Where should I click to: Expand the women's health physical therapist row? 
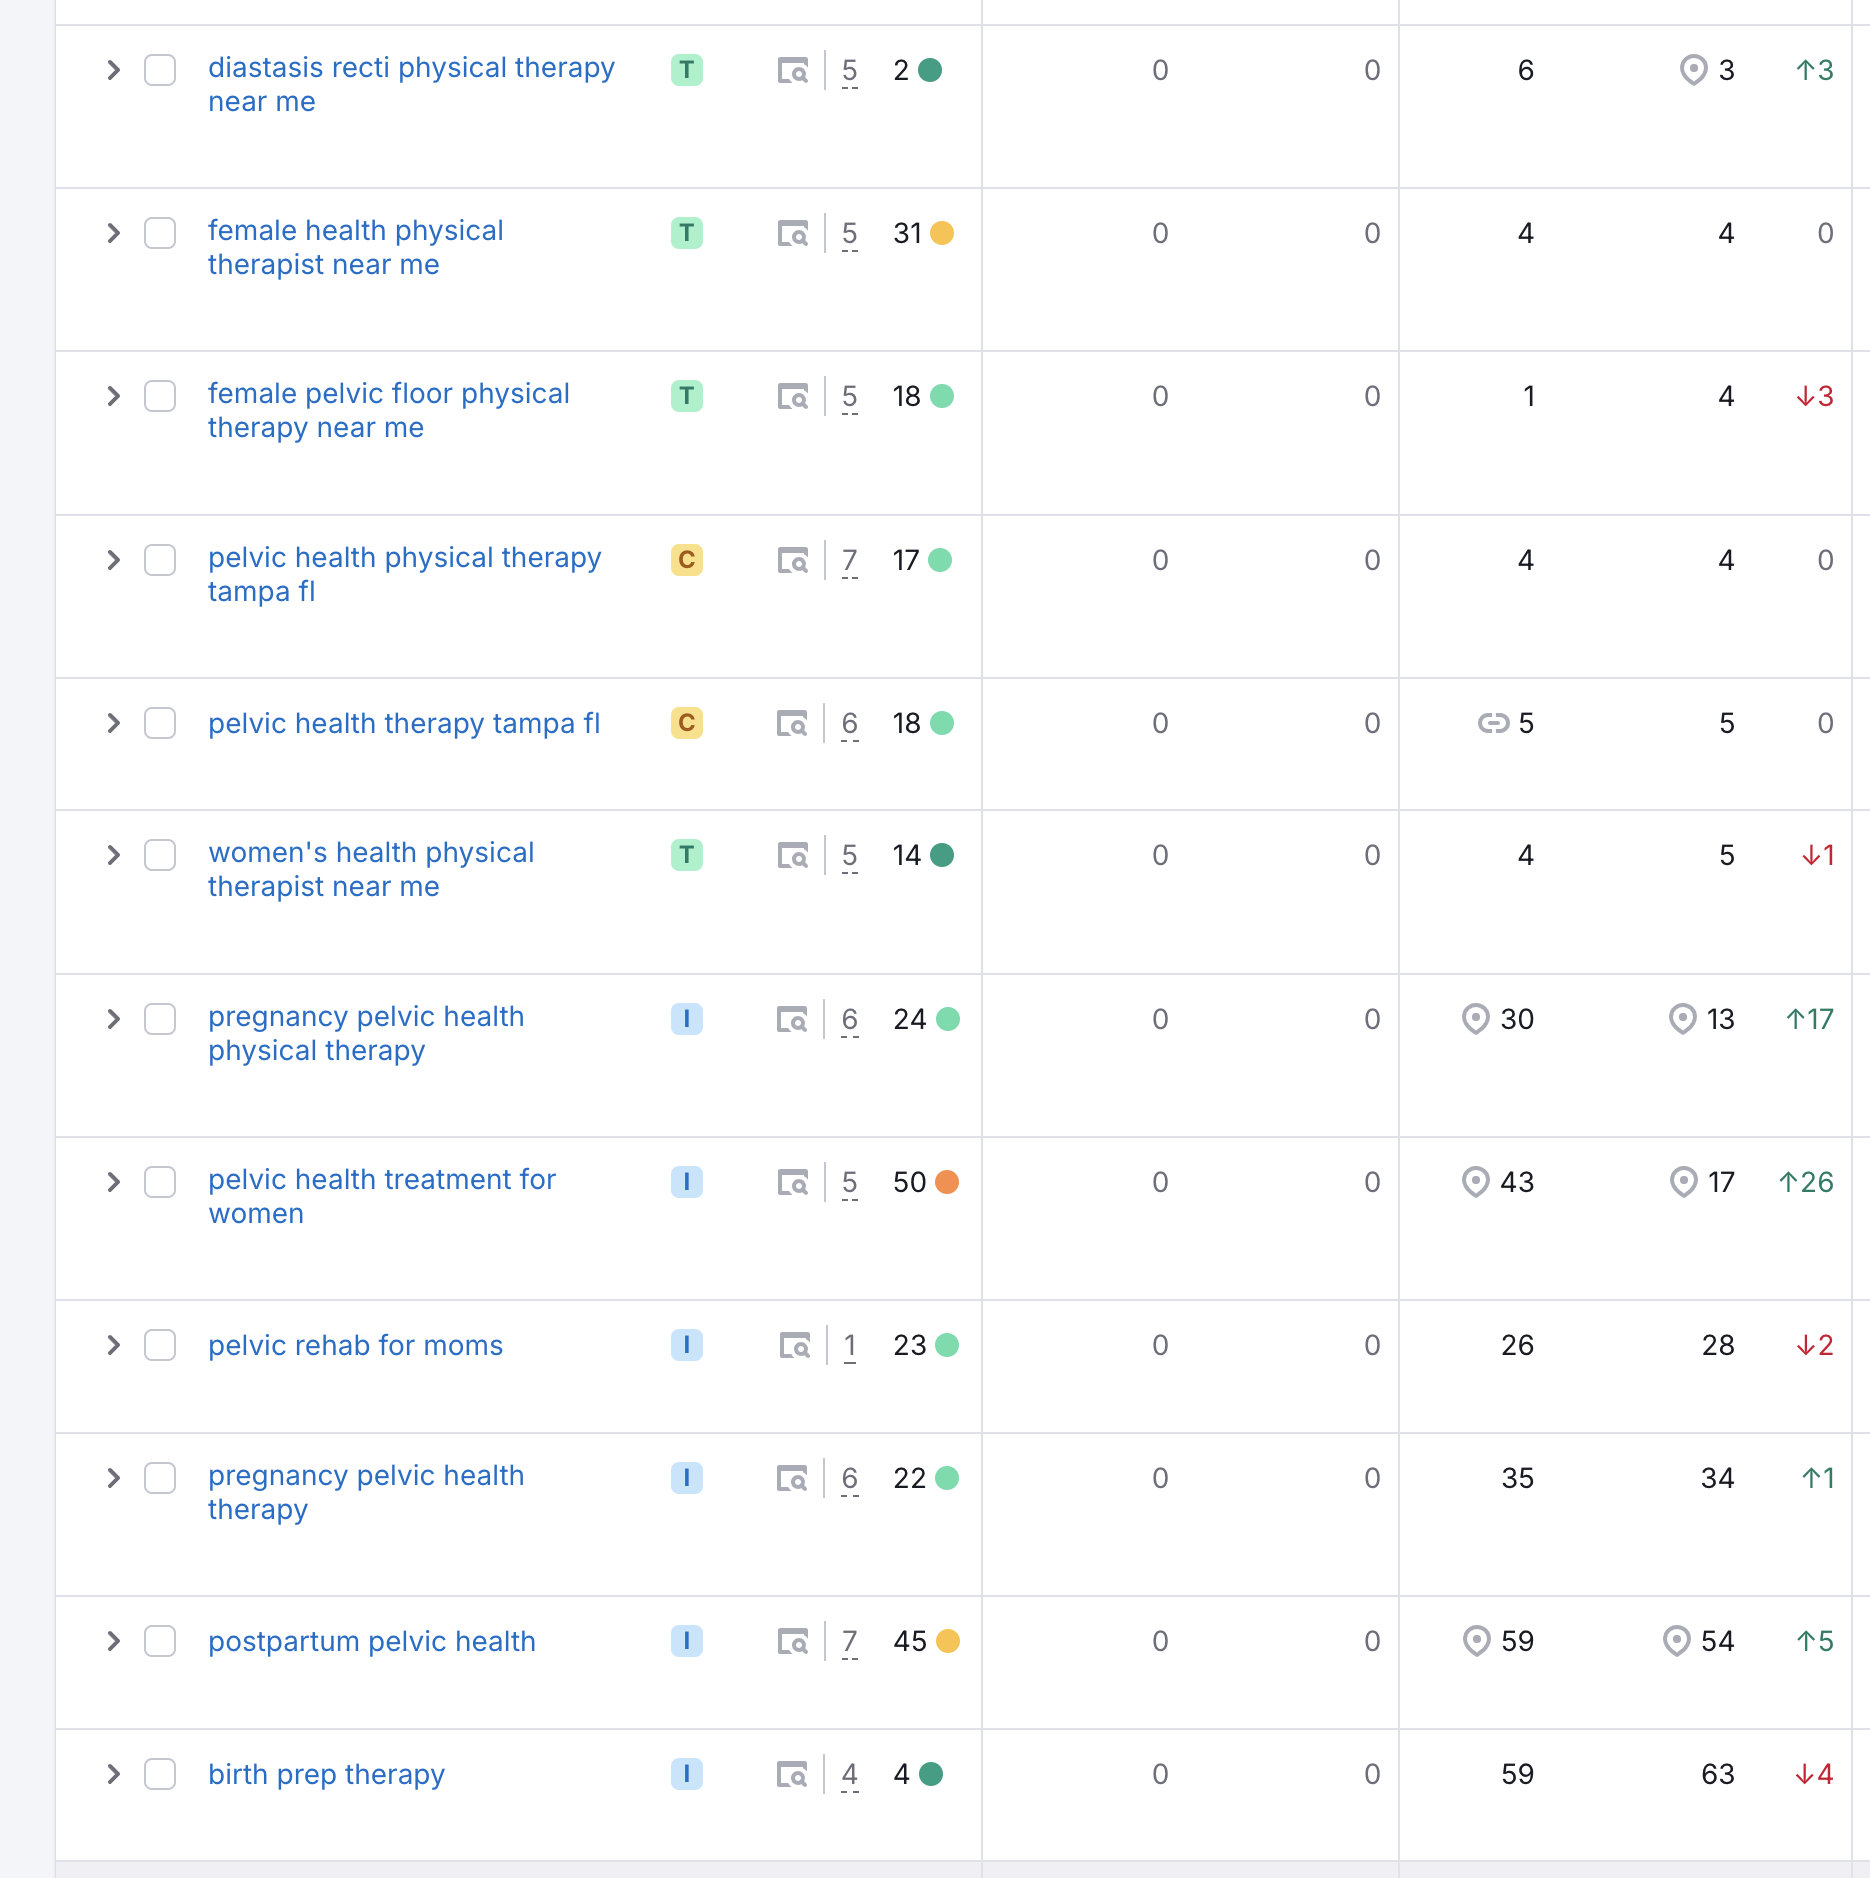[113, 855]
